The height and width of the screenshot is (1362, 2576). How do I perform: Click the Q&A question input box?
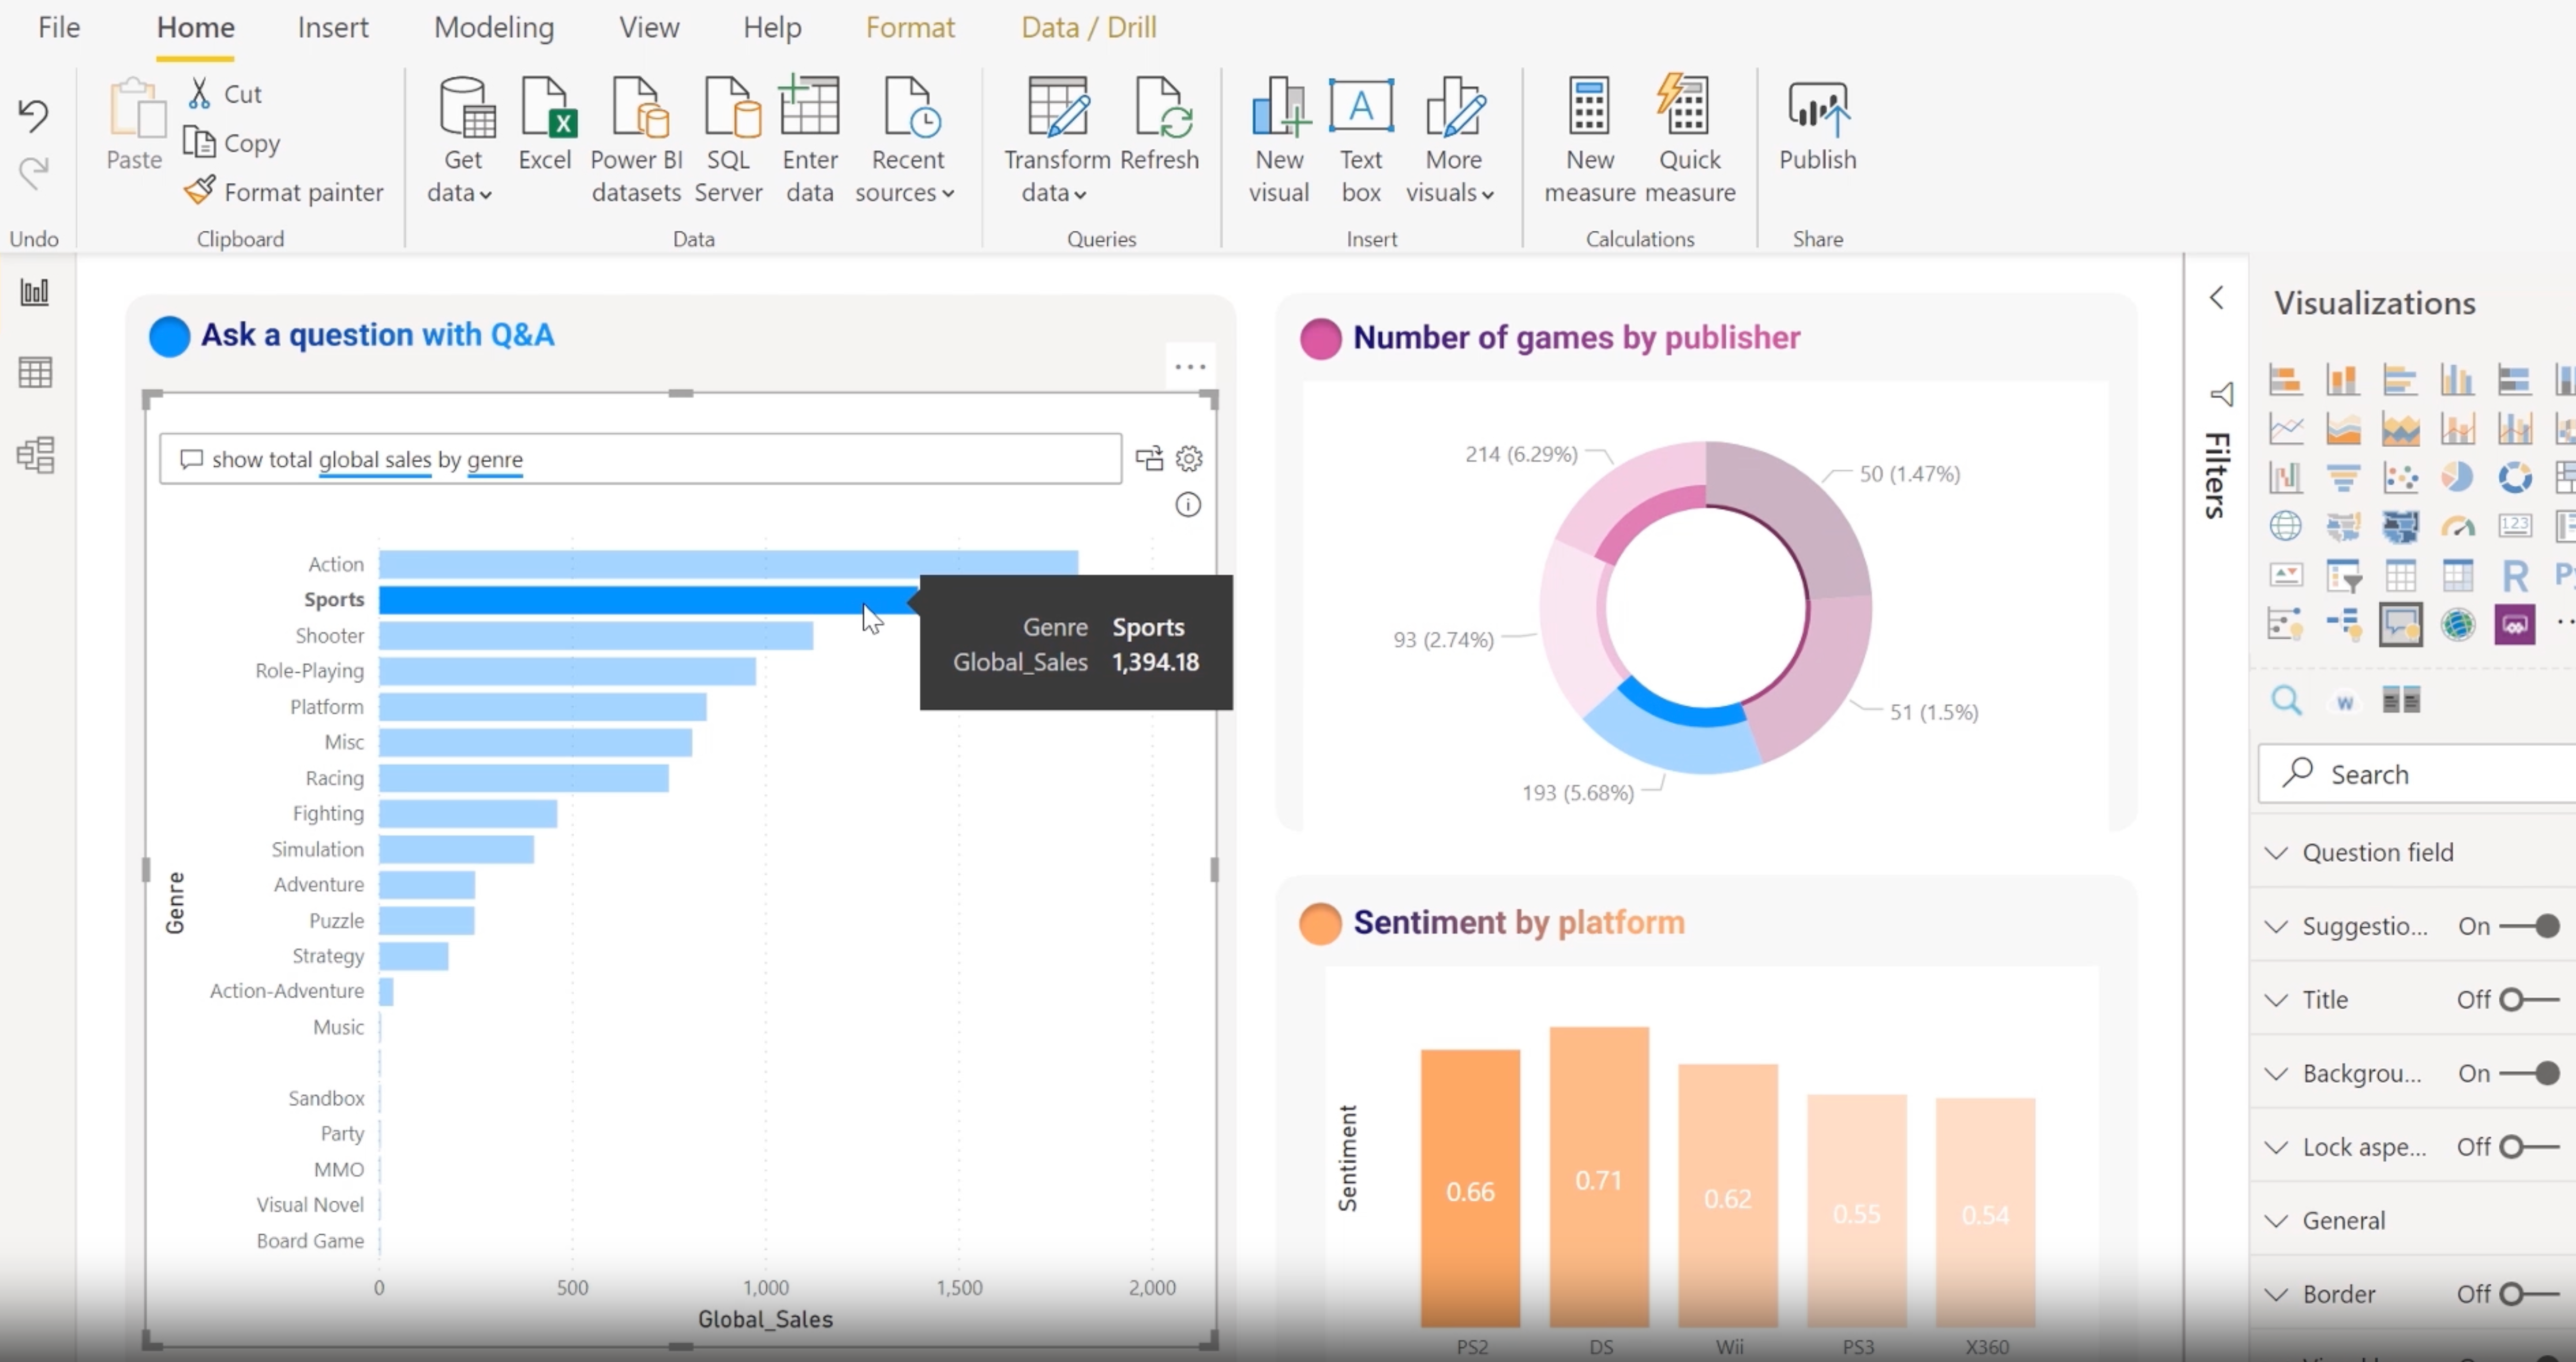tap(640, 459)
